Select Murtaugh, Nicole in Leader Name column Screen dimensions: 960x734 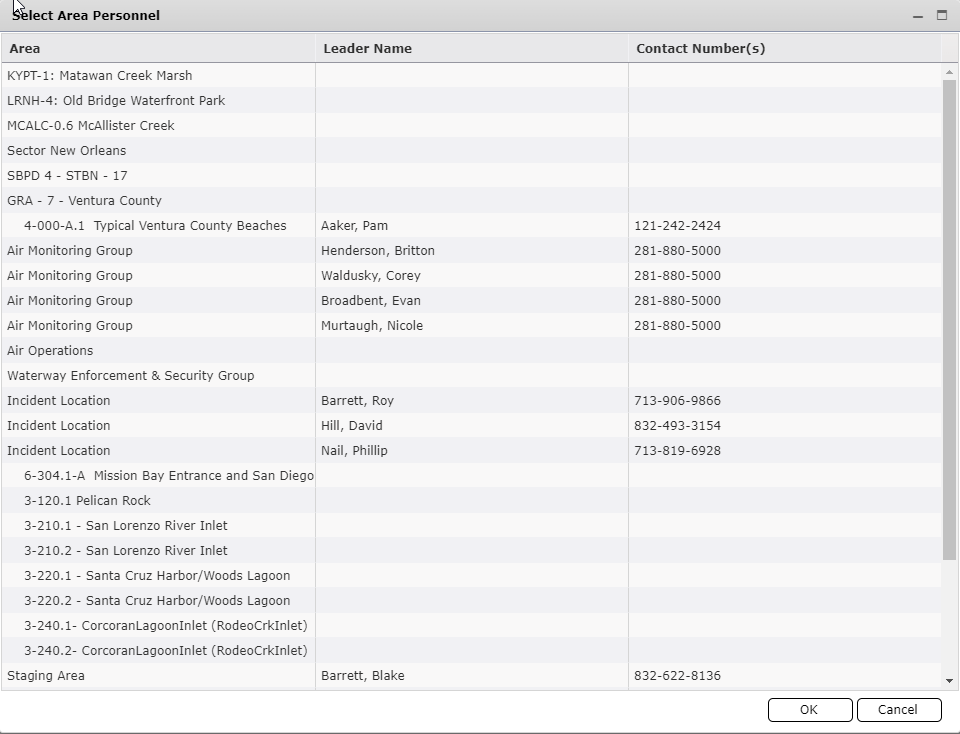pyautogui.click(x=372, y=325)
